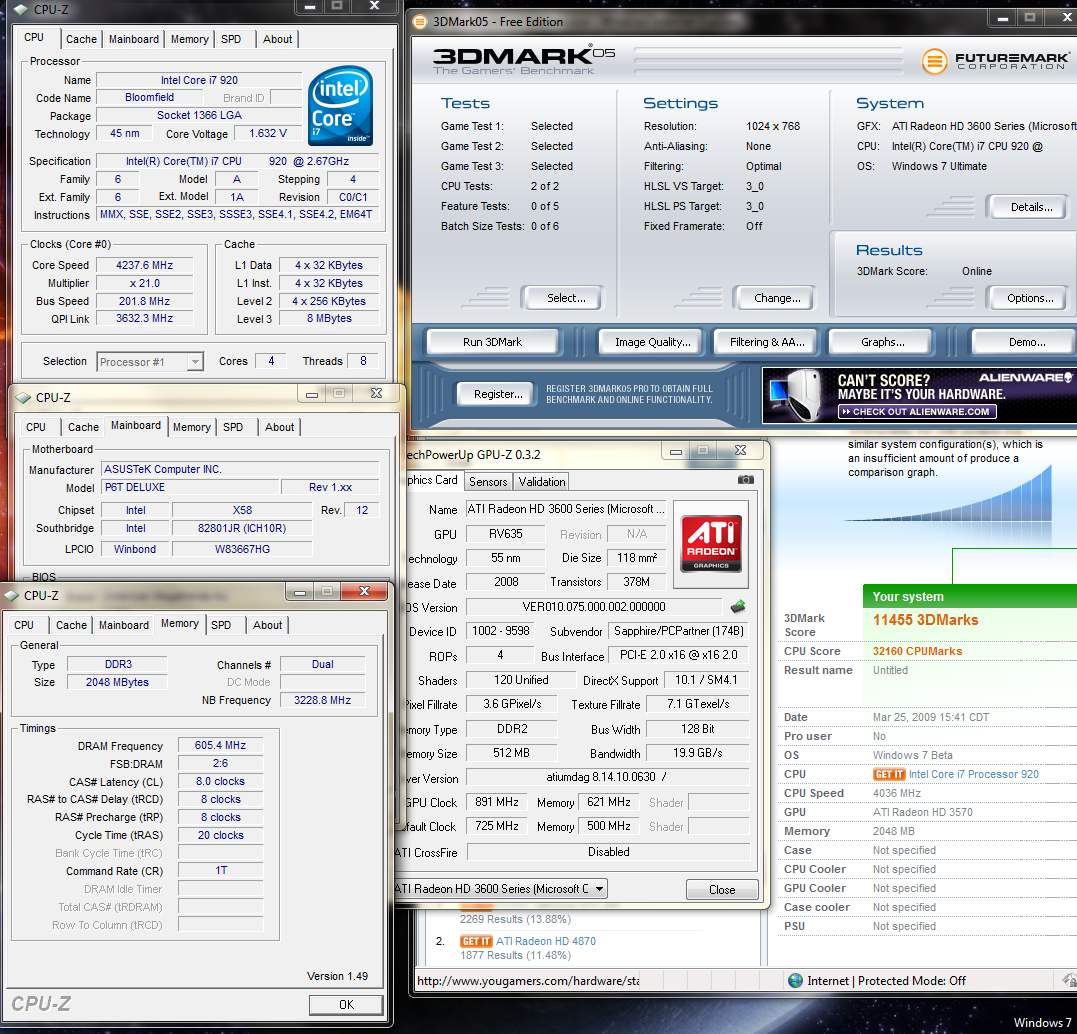Image resolution: width=1077 pixels, height=1034 pixels.
Task: Select the CPU tab in the Memory CPU-Z window
Action: point(24,625)
